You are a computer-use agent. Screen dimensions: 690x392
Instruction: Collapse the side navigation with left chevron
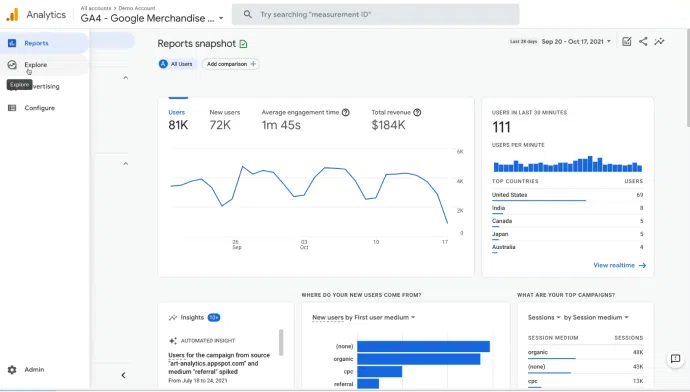point(123,375)
